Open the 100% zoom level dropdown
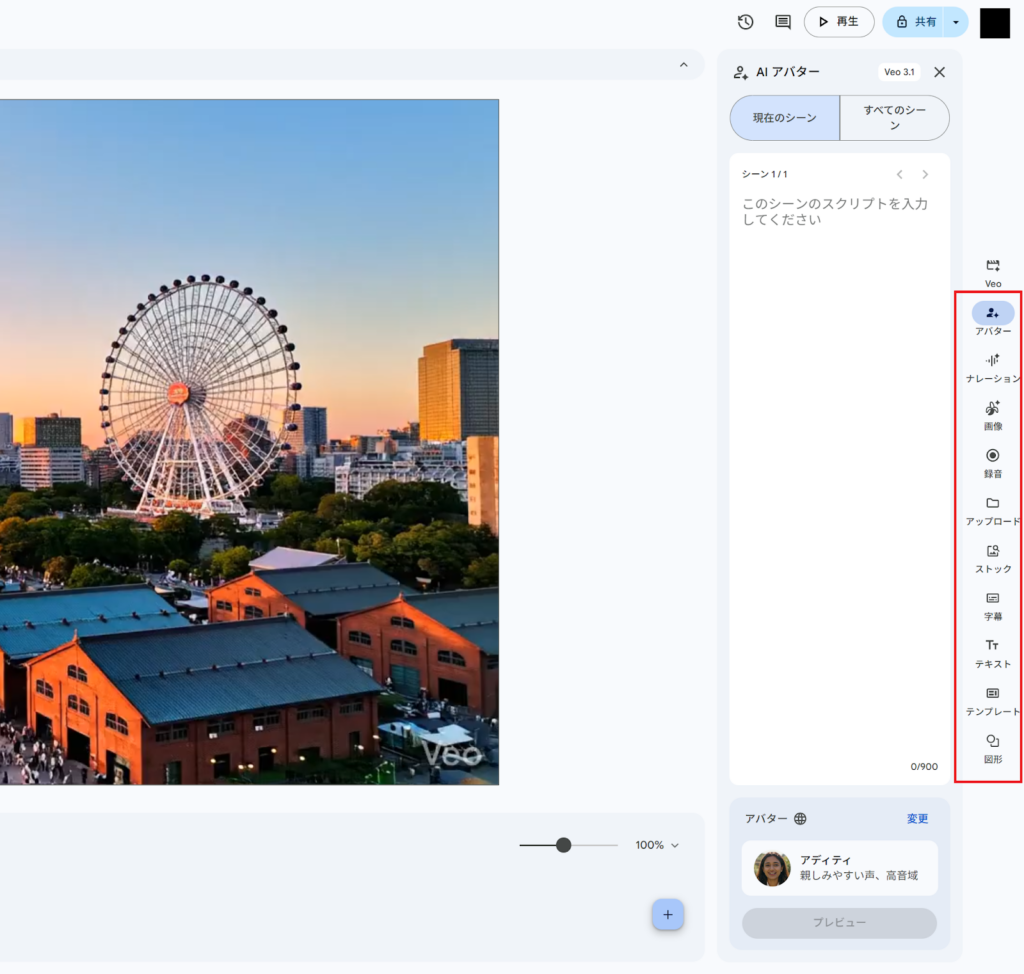This screenshot has width=1024, height=974. (657, 845)
